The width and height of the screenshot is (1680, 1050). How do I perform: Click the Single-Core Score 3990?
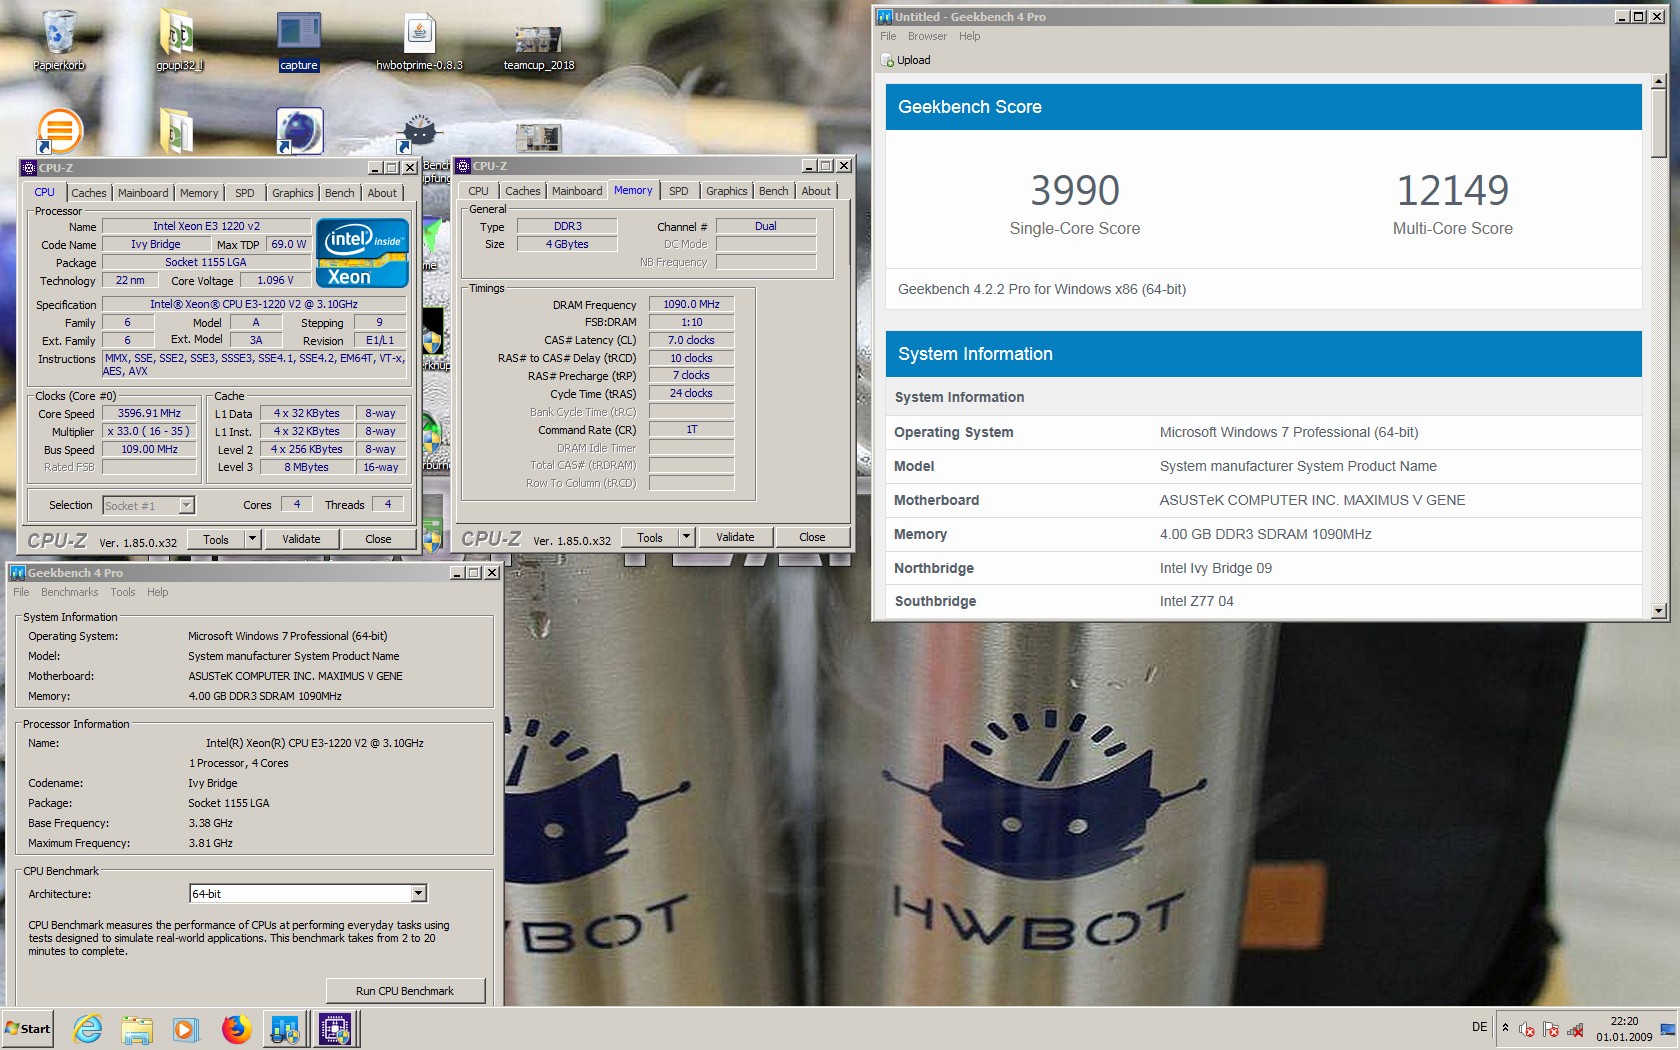pyautogui.click(x=1075, y=190)
